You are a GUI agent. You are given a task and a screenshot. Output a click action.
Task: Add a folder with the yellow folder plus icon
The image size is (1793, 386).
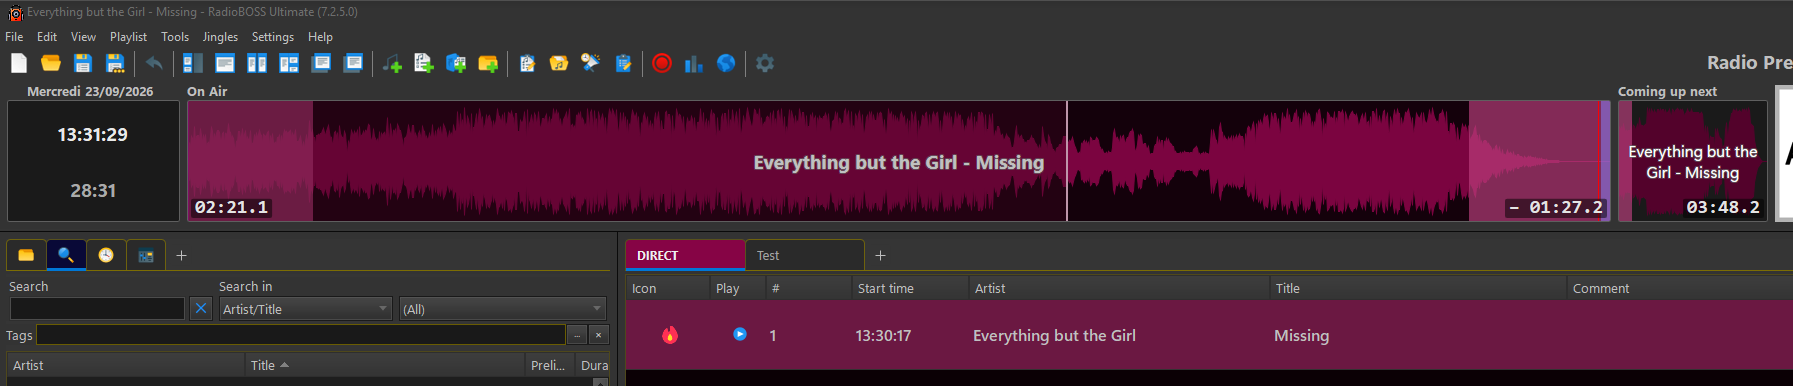[x=488, y=63]
